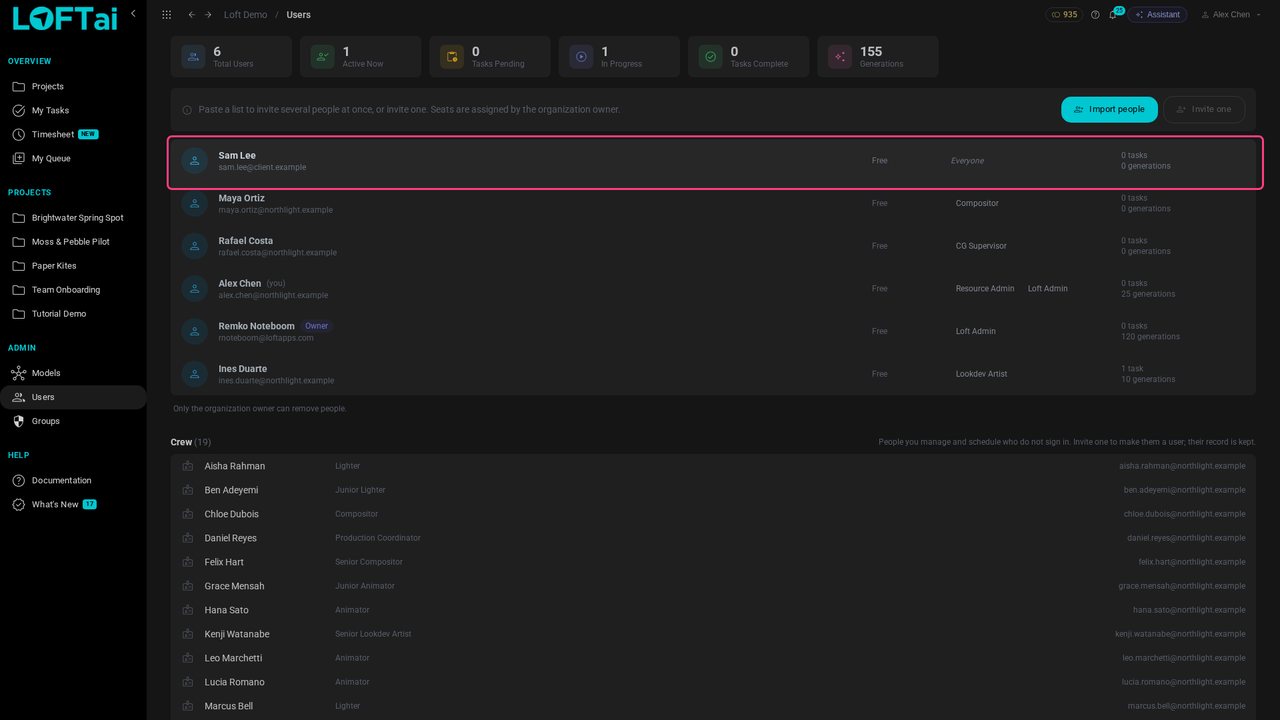Click the Compositor group tag for Maya Ortiz

click(x=977, y=203)
